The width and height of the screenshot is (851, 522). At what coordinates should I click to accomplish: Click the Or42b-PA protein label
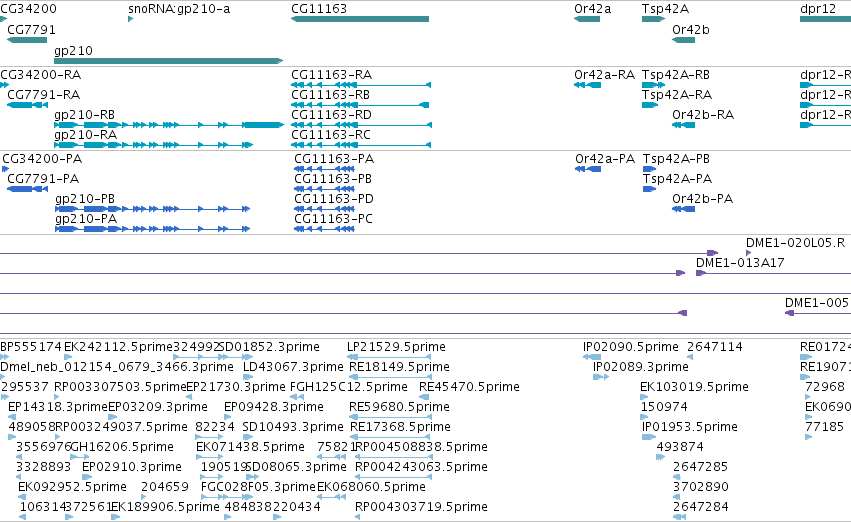pos(702,199)
